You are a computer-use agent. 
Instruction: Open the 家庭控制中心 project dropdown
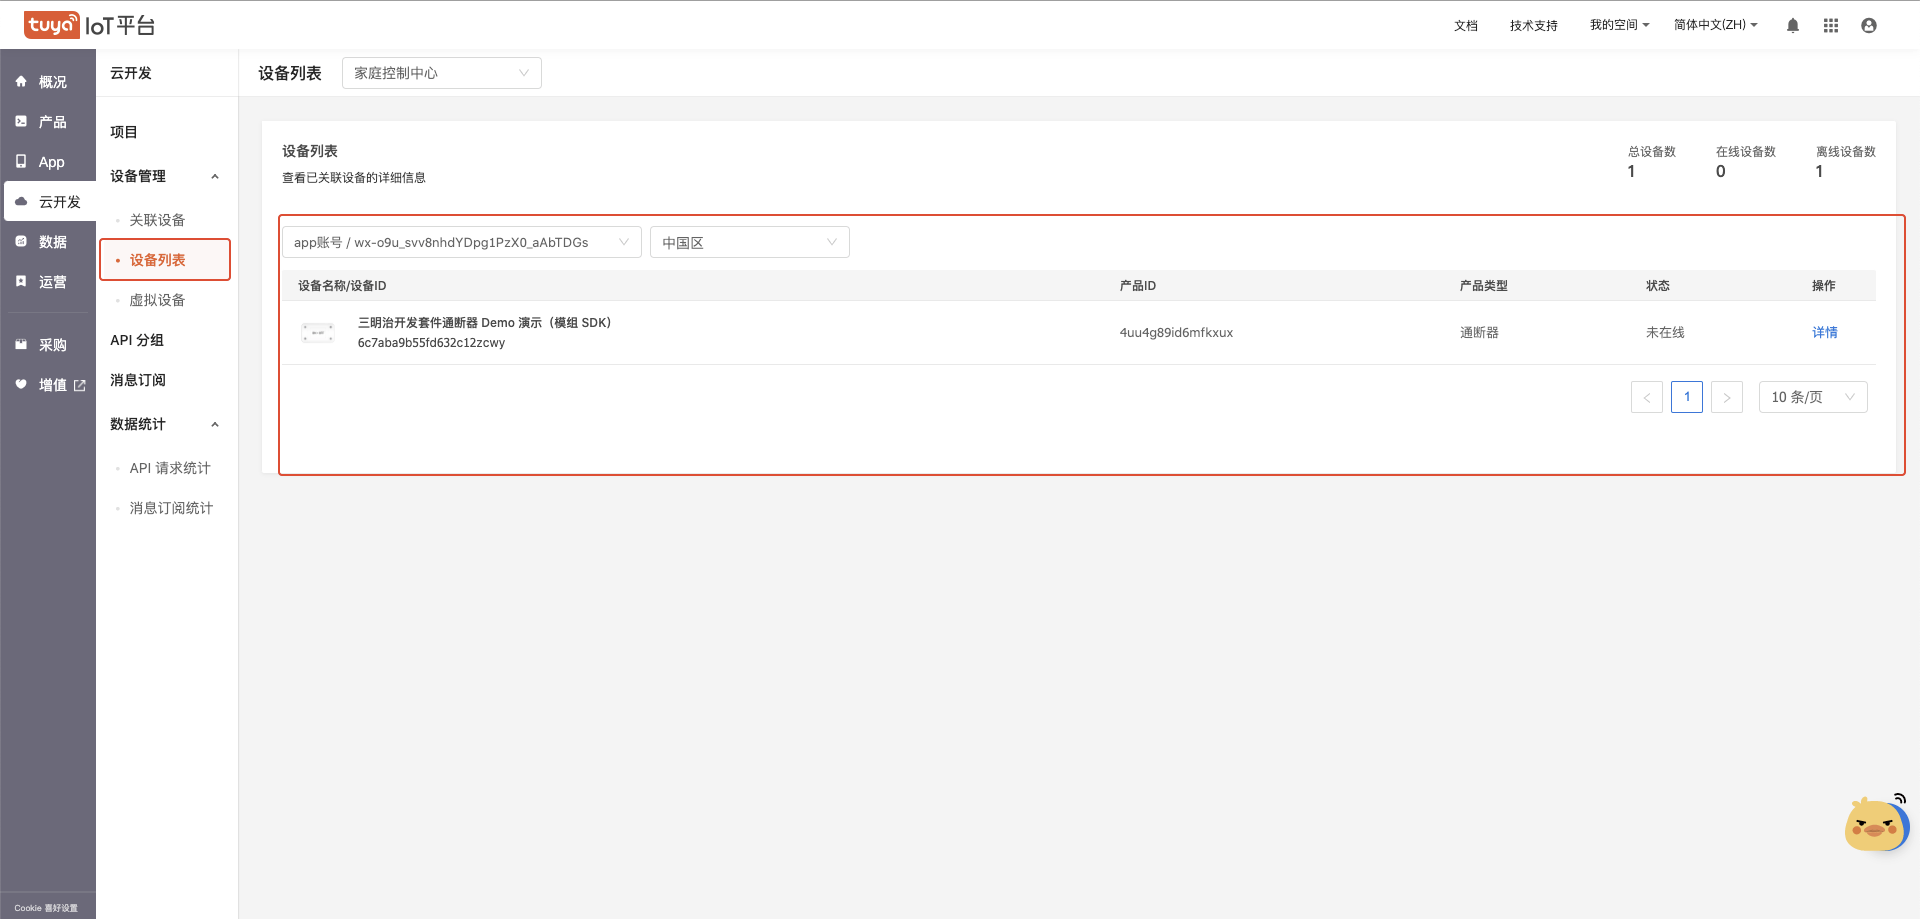pos(442,73)
